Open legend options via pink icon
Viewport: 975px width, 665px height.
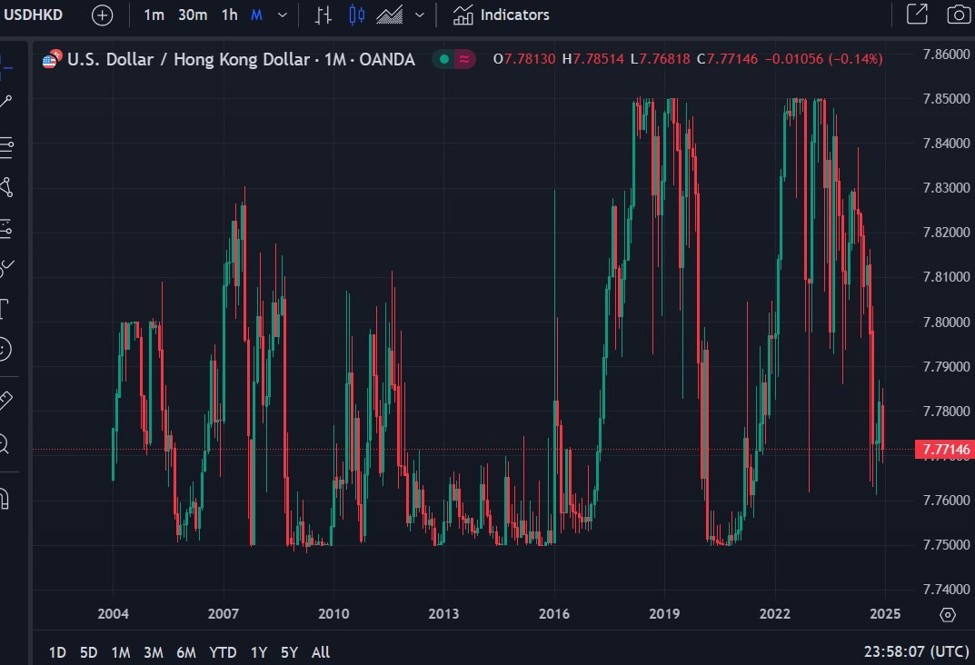point(461,59)
